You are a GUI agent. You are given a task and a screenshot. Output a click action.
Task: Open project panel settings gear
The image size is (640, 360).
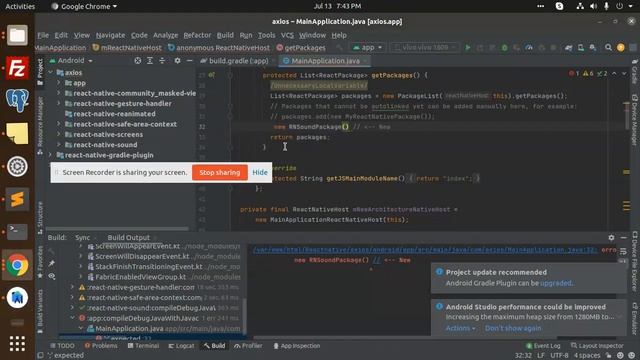click(x=177, y=60)
